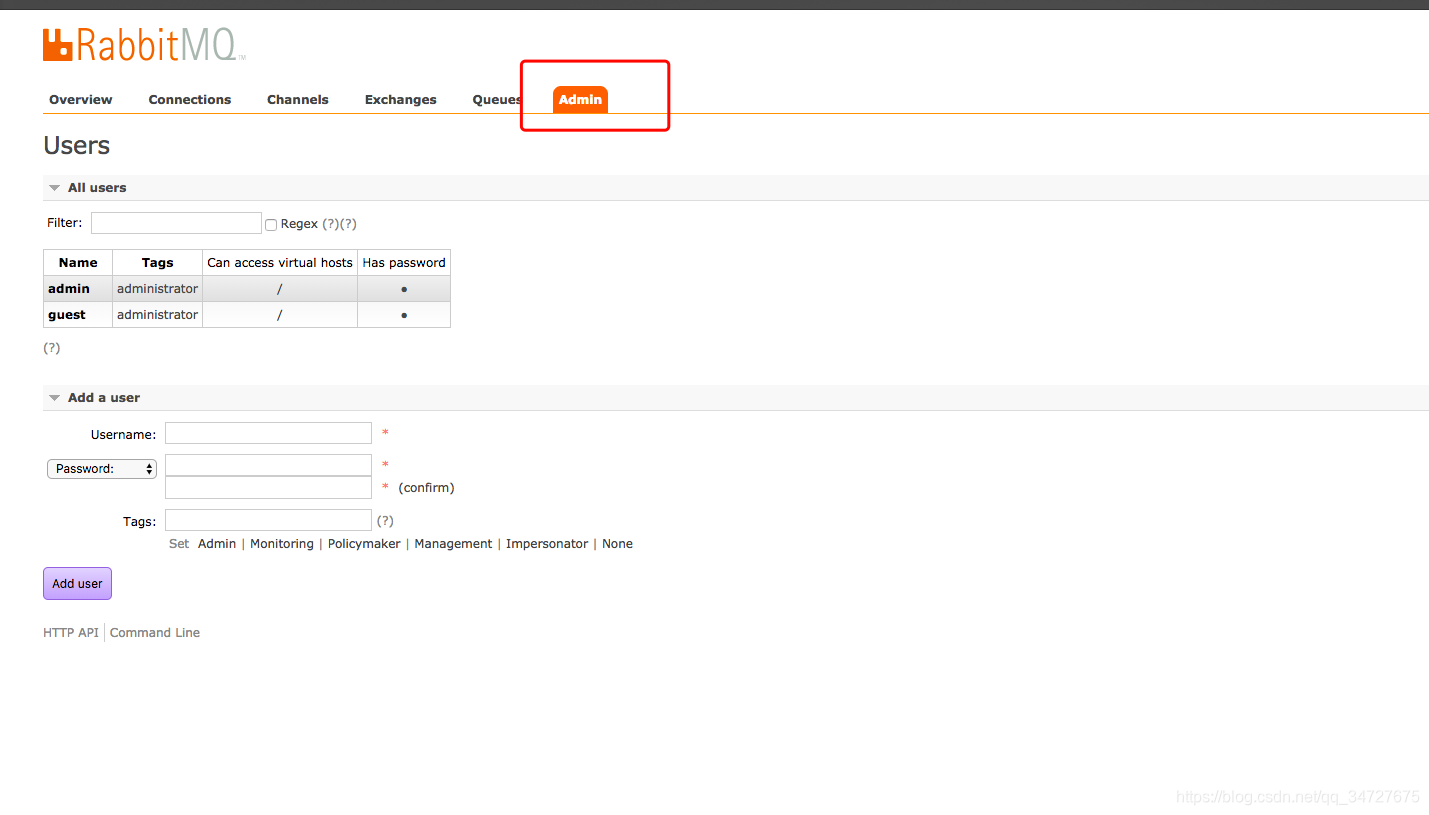Click the RabbitMQ logo
This screenshot has width=1429, height=815.
click(143, 45)
